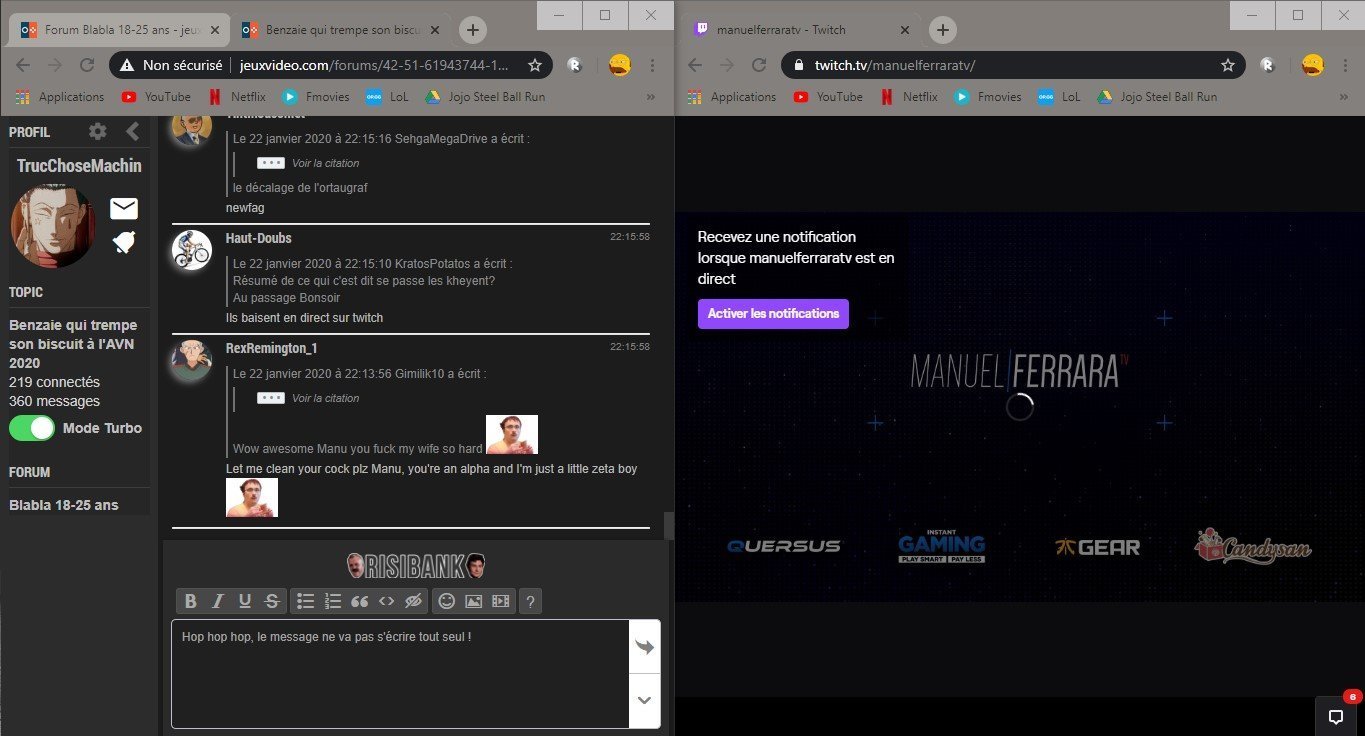Insert a code block
Viewport: 1365px width, 736px height.
click(387, 601)
